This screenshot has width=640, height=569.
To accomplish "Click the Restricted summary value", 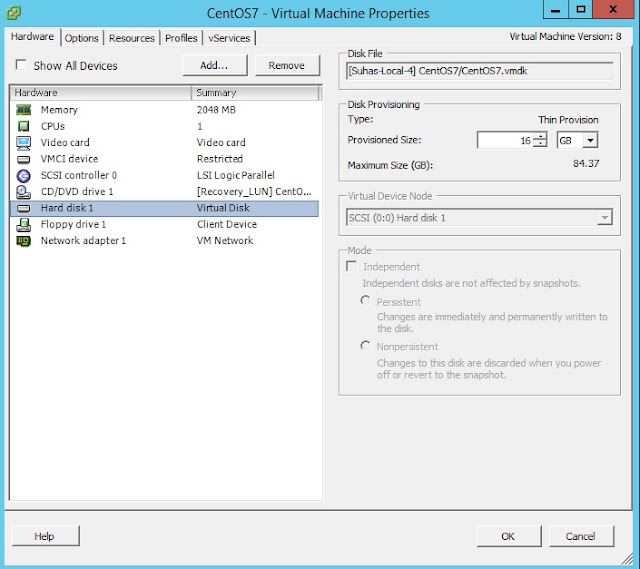I will 220,159.
